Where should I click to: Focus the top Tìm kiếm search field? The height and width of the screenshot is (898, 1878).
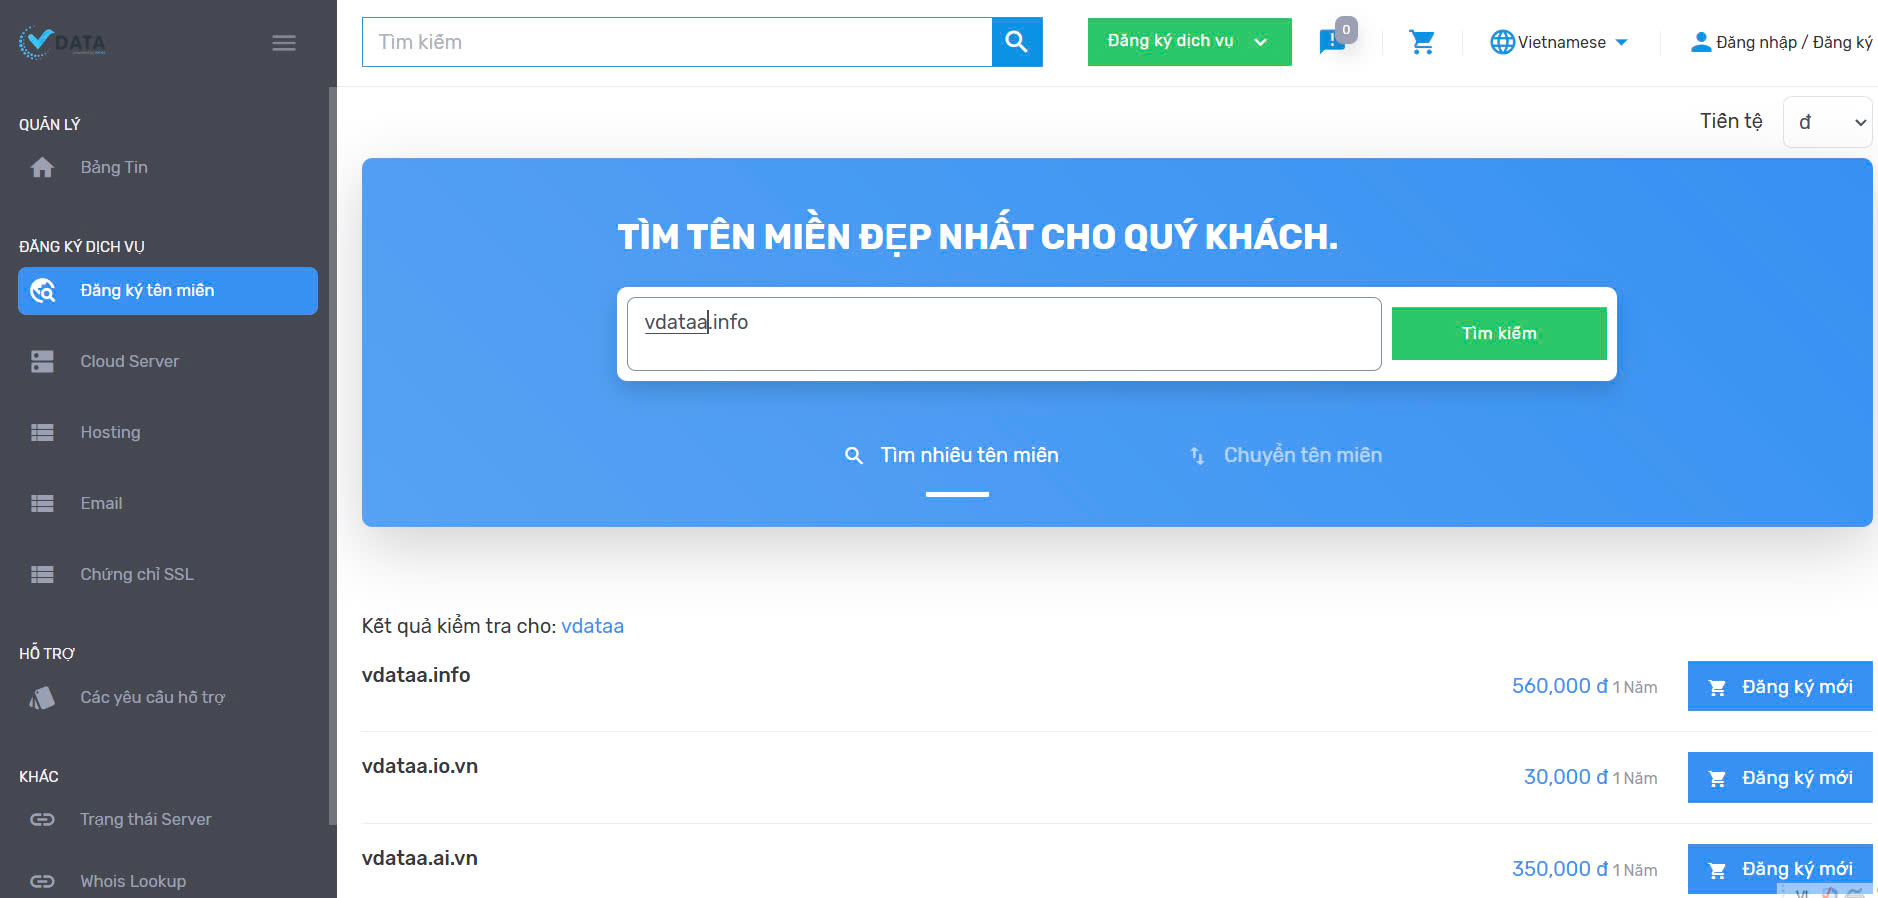pyautogui.click(x=677, y=42)
